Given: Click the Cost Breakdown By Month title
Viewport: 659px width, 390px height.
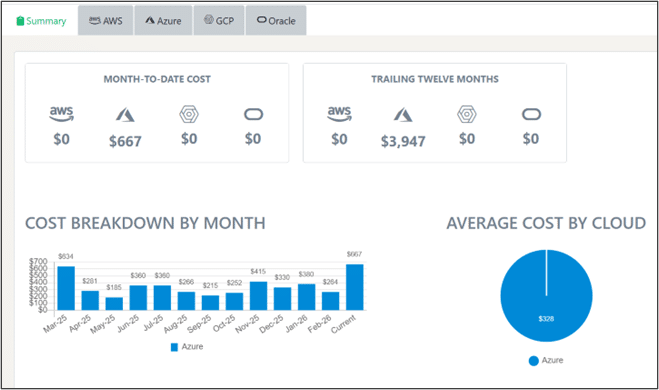Looking at the screenshot, I should [x=145, y=223].
